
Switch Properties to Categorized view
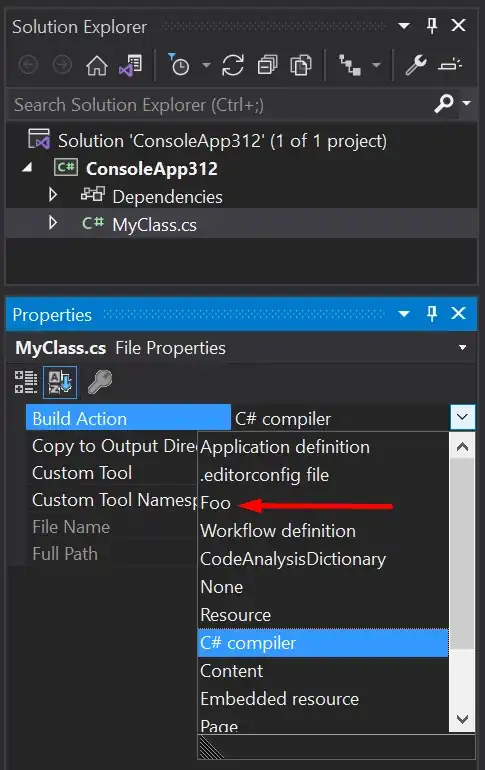tap(26, 382)
